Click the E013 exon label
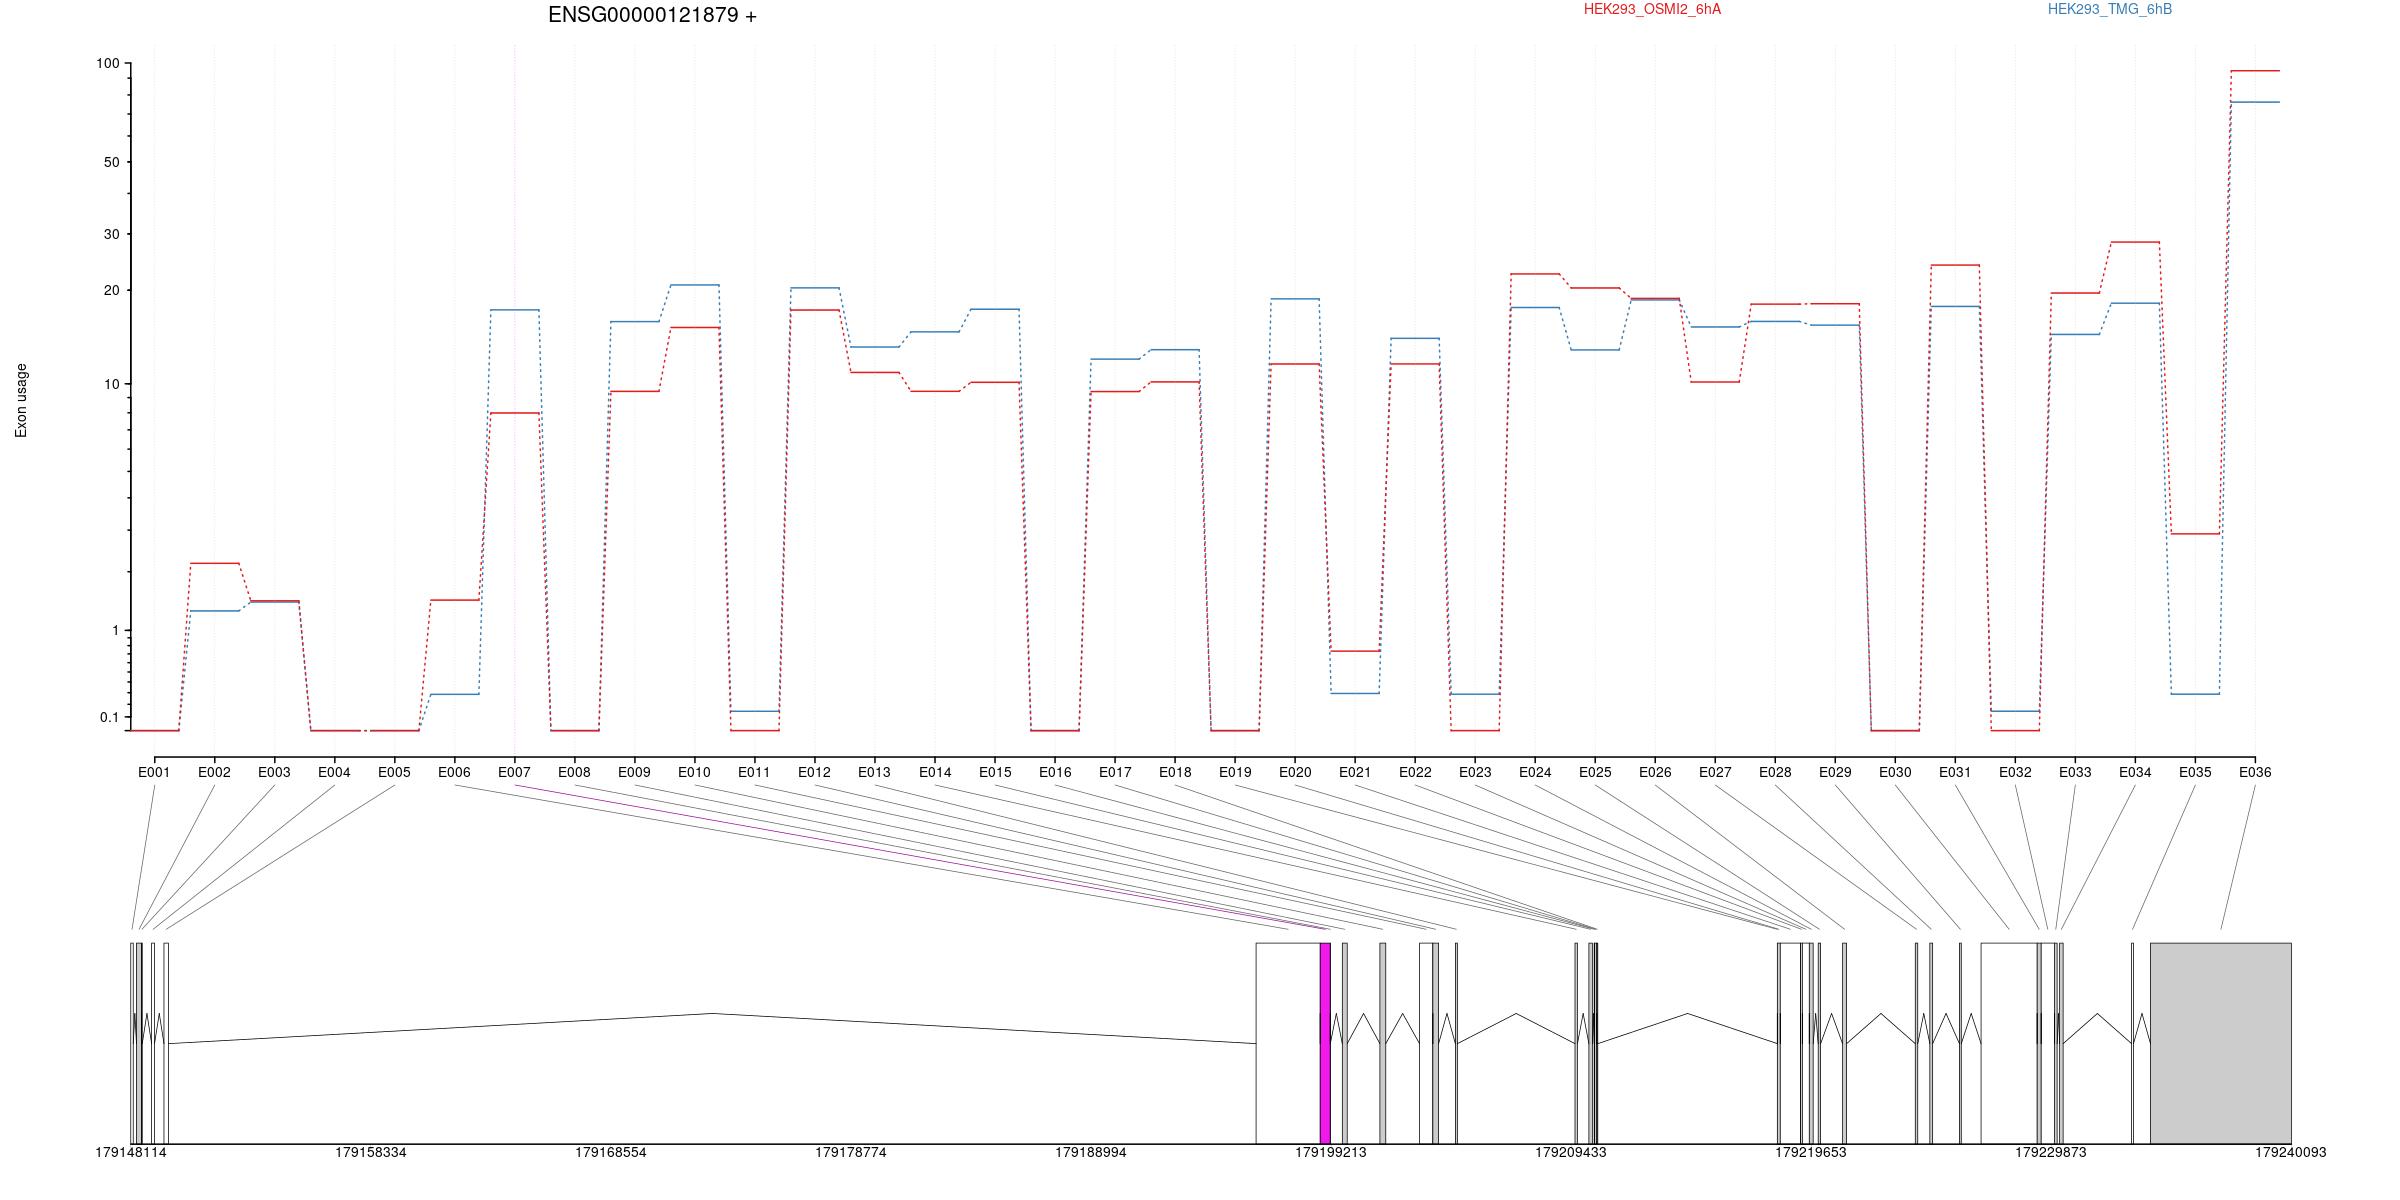 click(874, 772)
